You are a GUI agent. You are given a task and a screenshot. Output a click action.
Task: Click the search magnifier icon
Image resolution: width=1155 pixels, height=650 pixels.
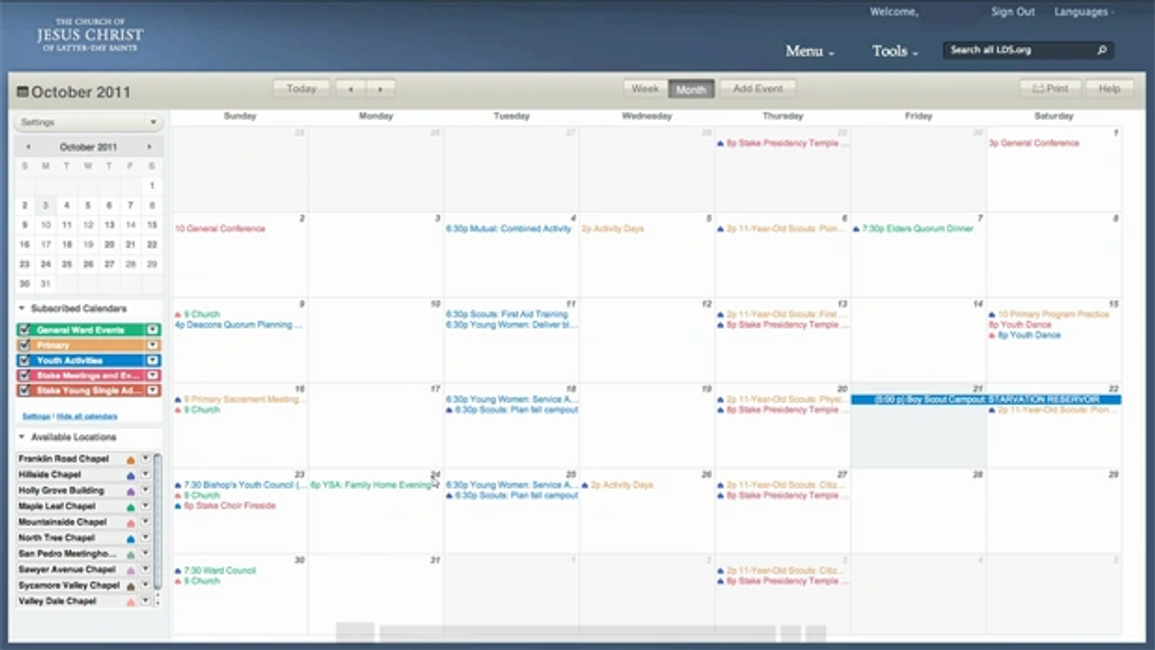(1102, 50)
